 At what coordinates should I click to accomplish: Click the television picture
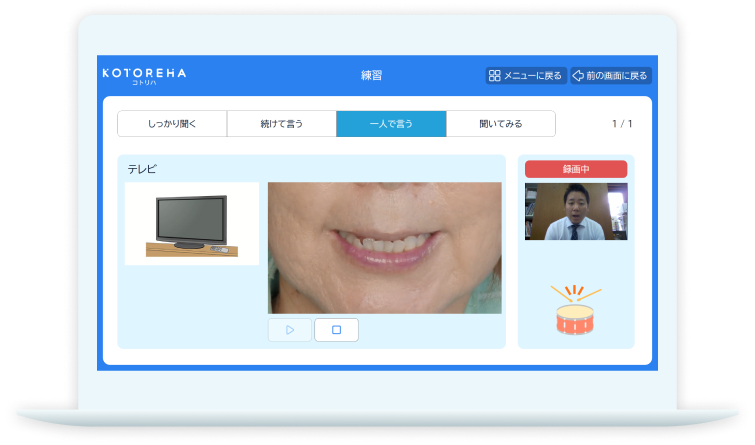pos(192,224)
